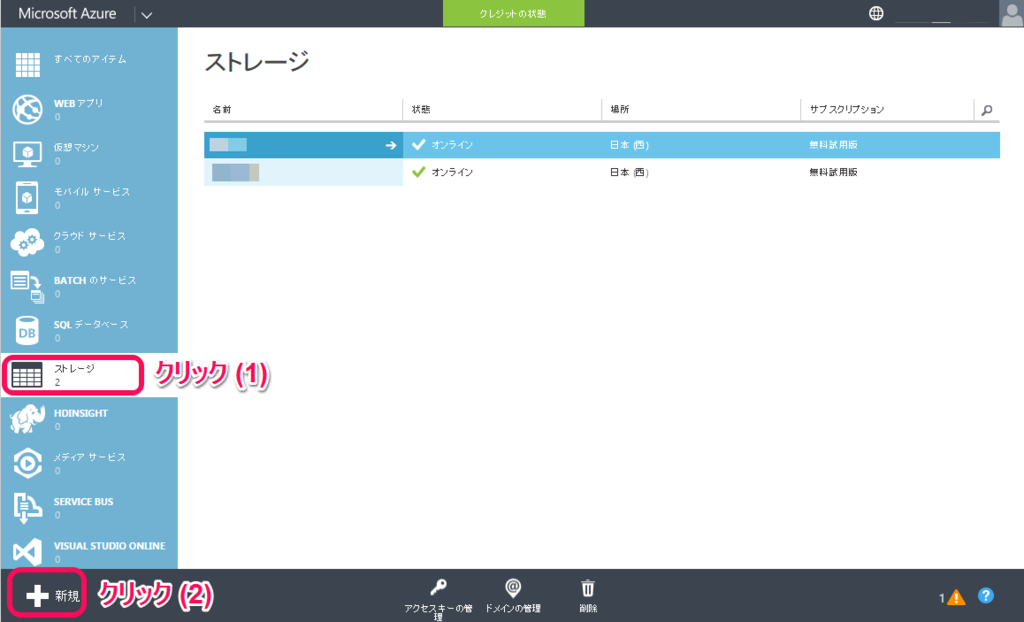Sort by the 名前 column header

222,109
